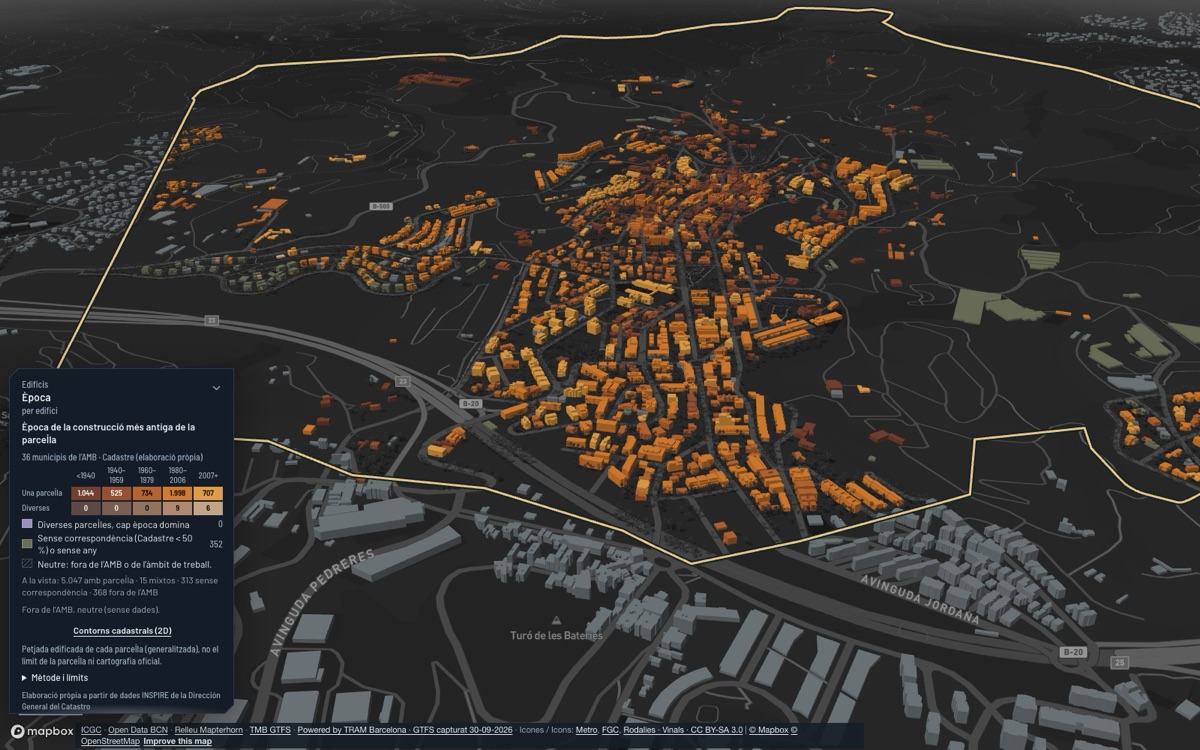Click the 'GTFS capturat 30-09-2026' text

coord(462,730)
